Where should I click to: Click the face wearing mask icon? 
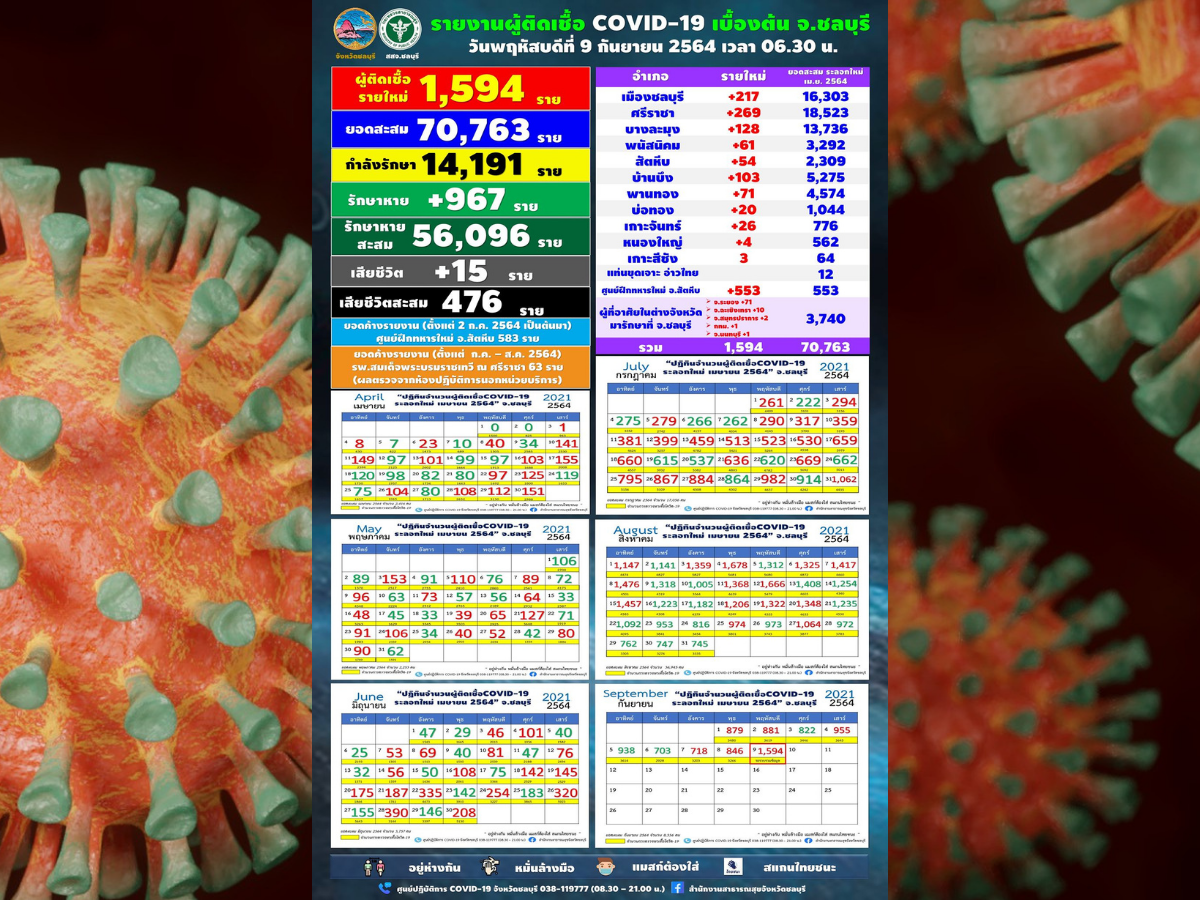(605, 867)
